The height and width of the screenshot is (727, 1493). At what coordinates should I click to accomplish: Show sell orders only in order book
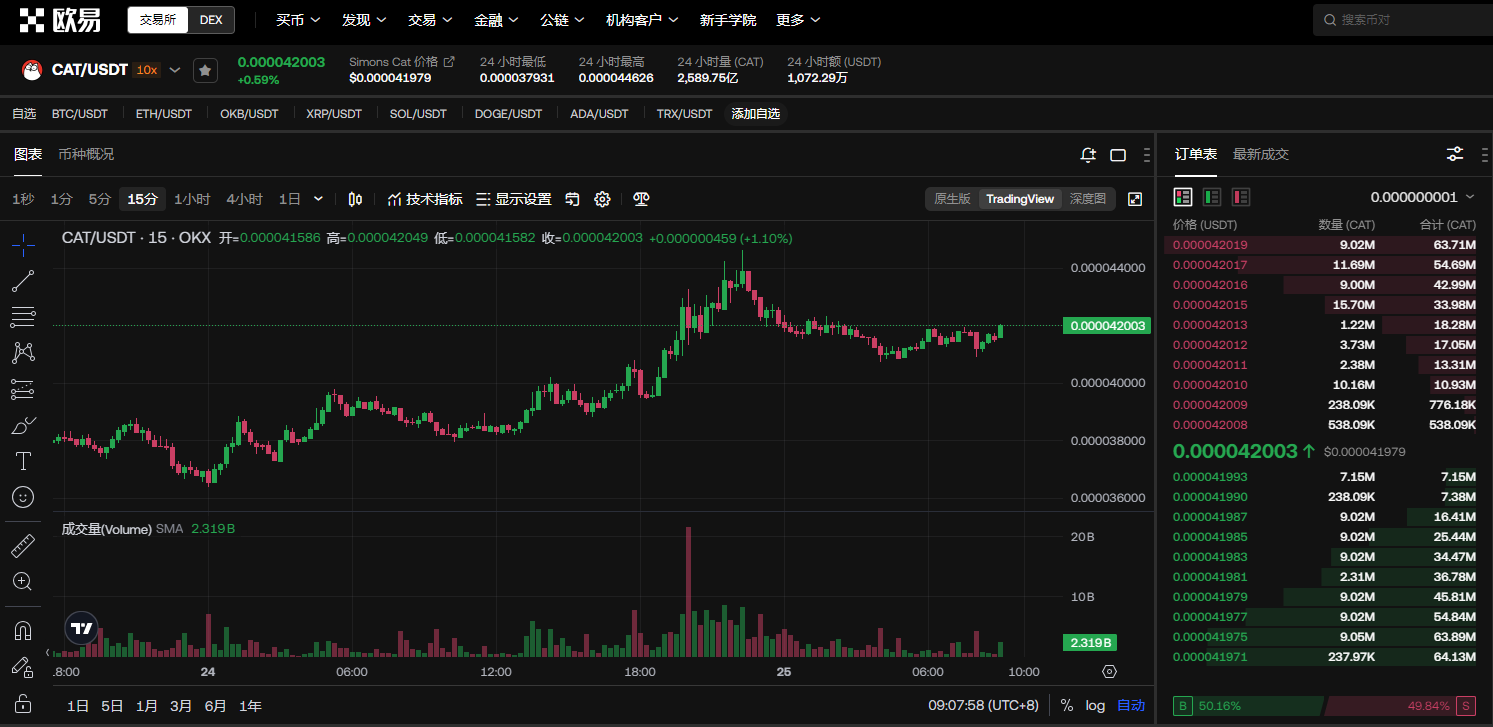click(1241, 197)
